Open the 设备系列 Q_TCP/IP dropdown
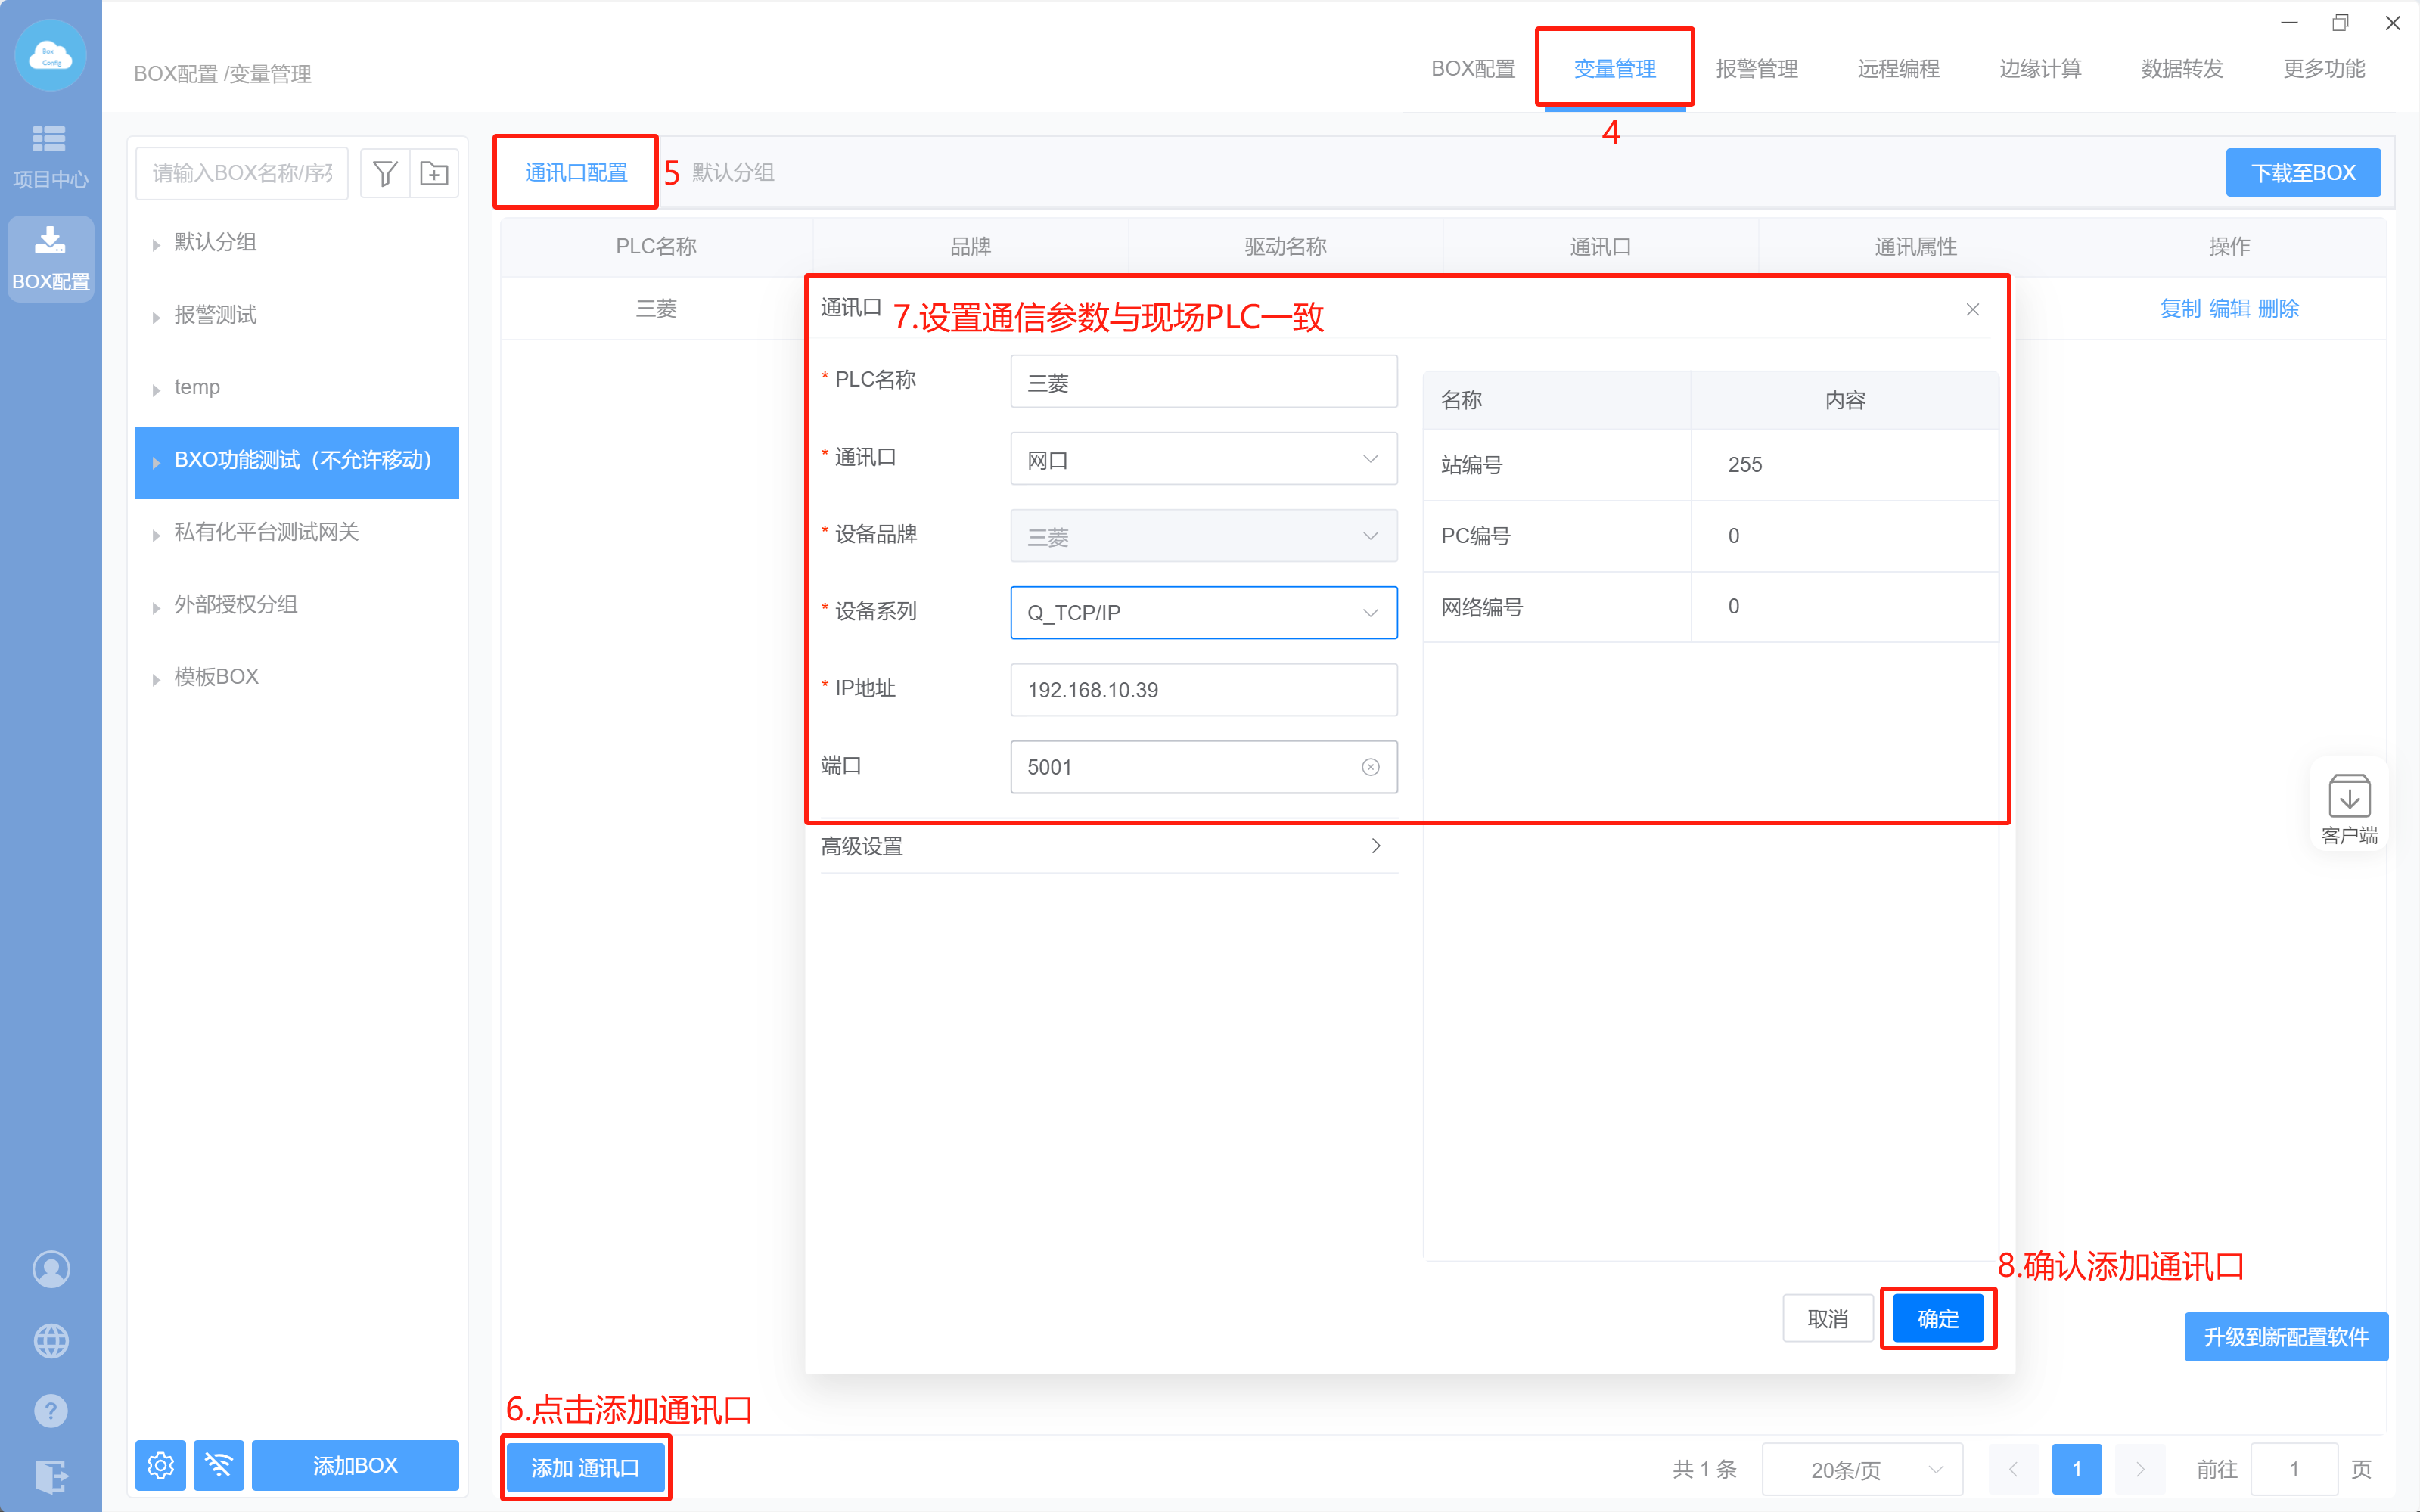Screen dimensions: 2420x1512 tap(1203, 612)
